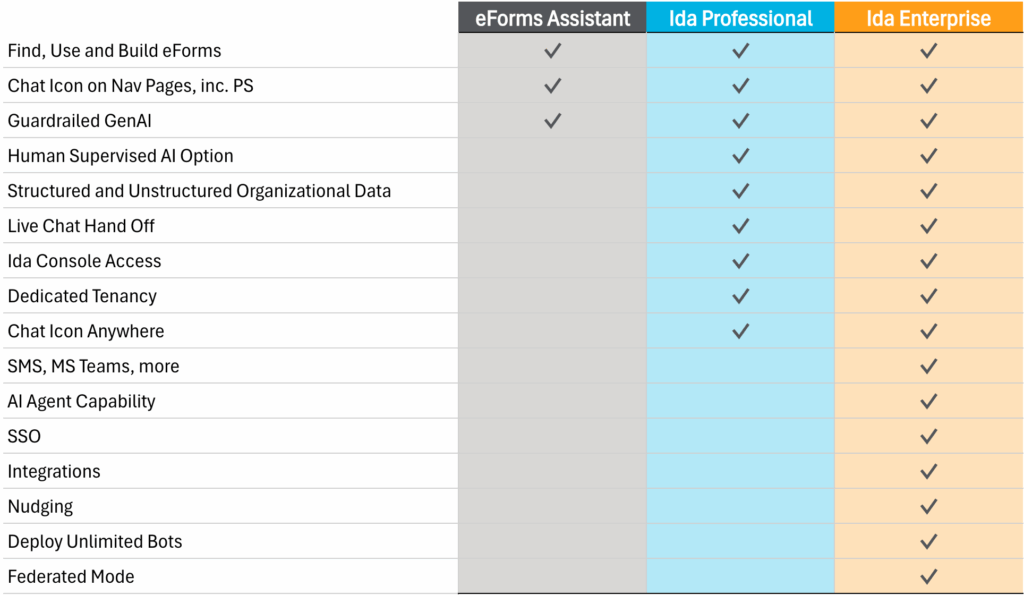
Task: Select the Ida Enterprise column header
Action: tap(929, 18)
